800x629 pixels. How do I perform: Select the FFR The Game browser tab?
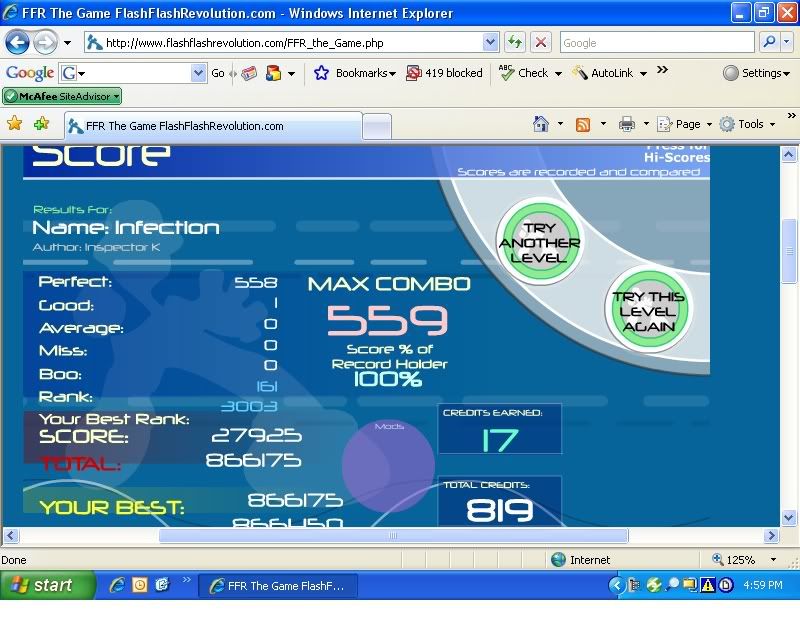tap(212, 127)
